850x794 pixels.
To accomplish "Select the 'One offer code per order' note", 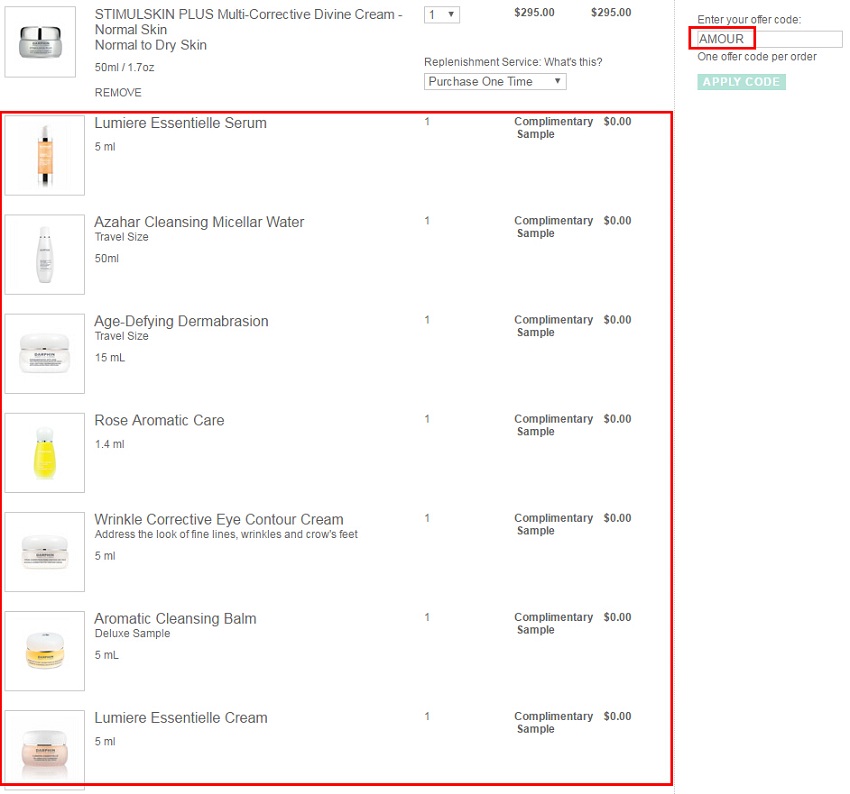I will tap(757, 57).
